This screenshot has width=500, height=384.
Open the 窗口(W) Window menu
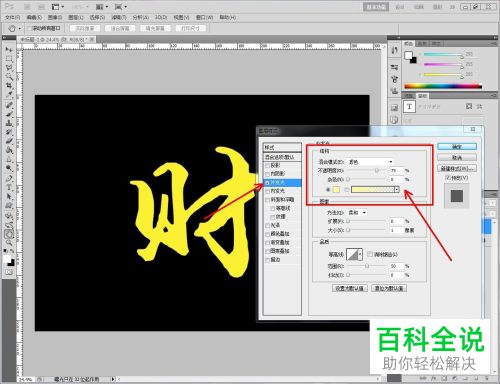204,17
